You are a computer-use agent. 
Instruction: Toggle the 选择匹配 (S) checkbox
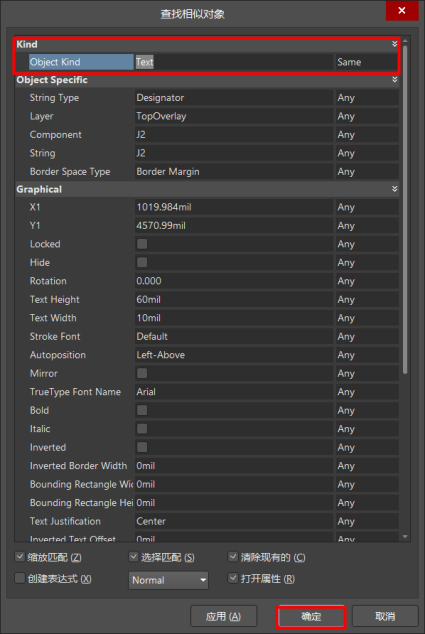click(133, 557)
